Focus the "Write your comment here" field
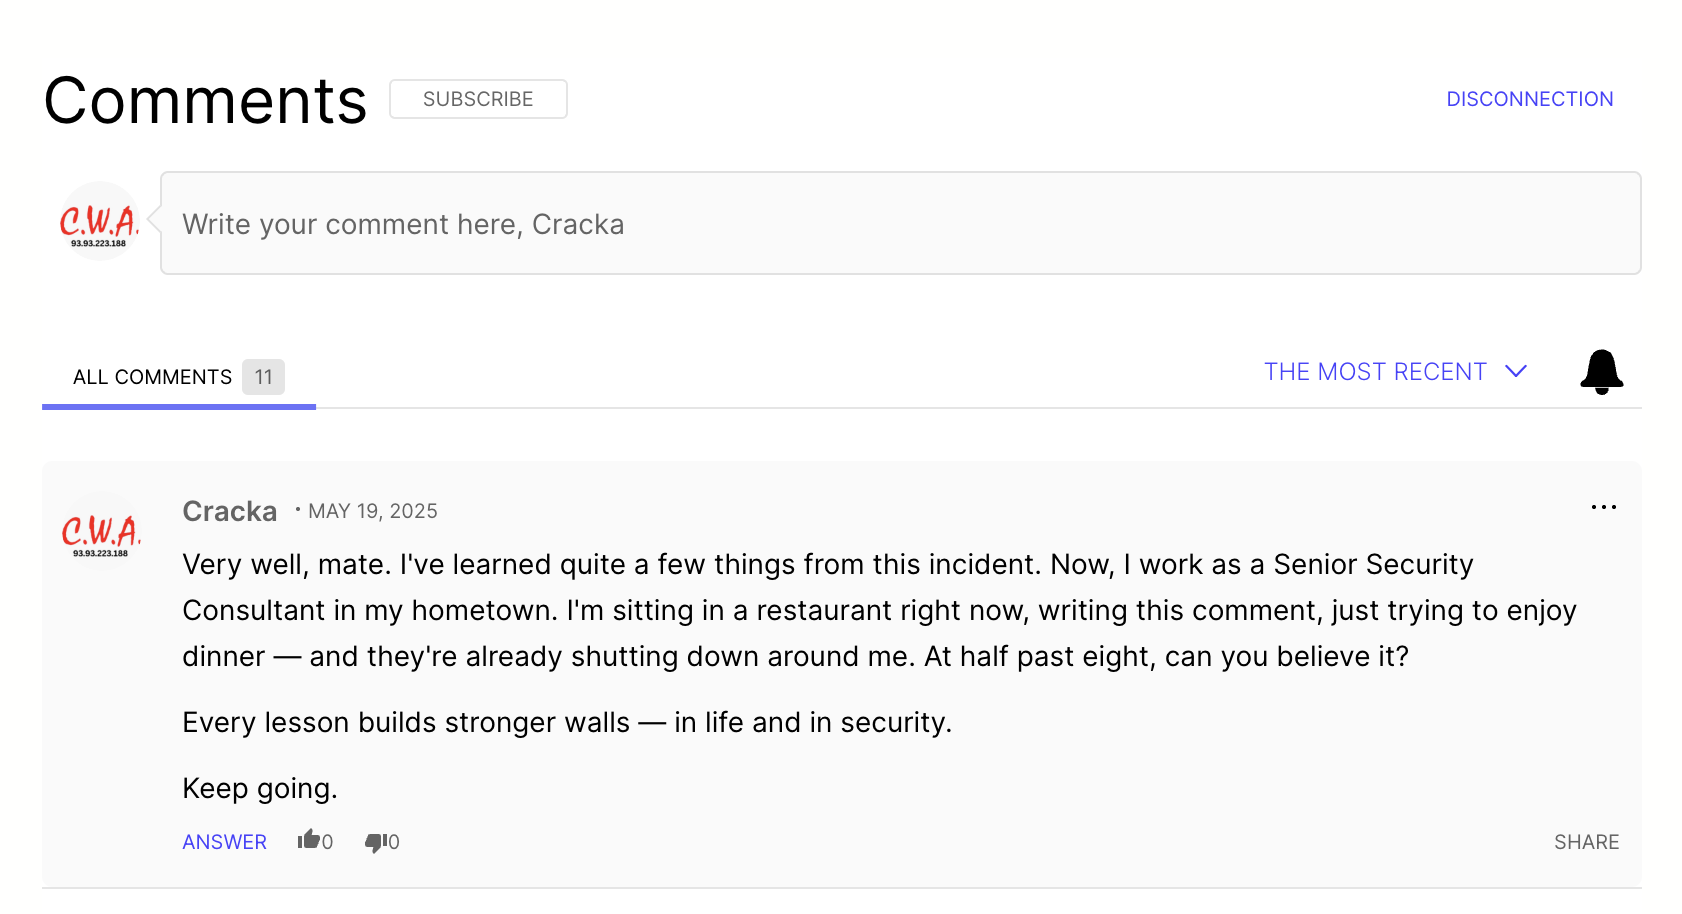Screen dimensions: 1682x914 (900, 224)
